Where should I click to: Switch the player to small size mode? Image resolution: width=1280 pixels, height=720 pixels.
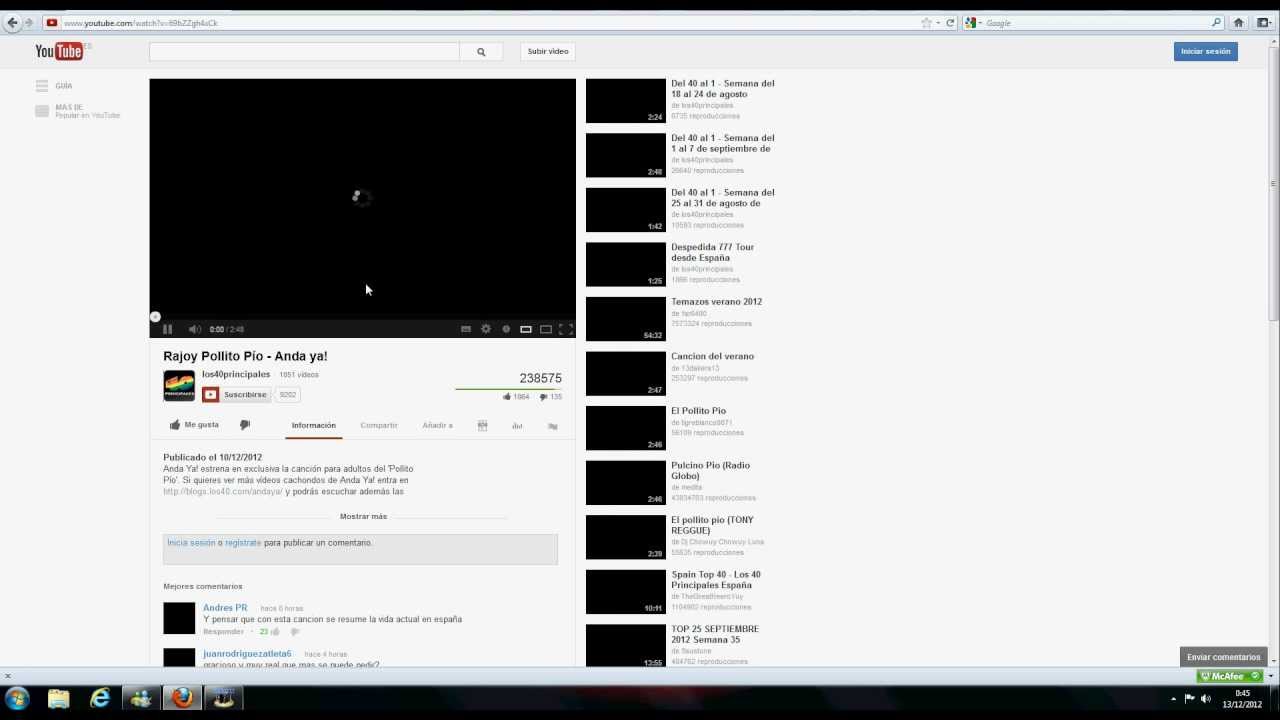point(526,329)
